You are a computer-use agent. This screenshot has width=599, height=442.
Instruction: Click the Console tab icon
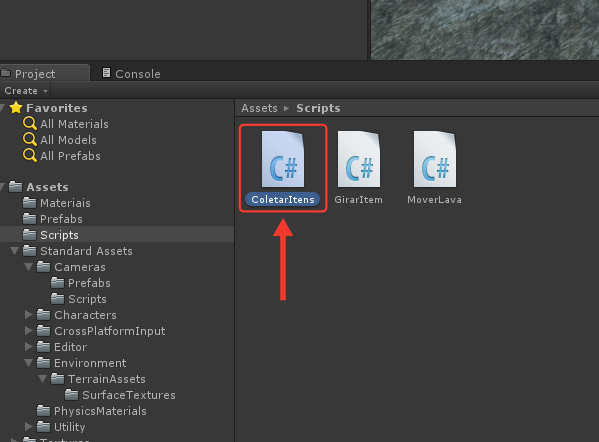click(107, 73)
